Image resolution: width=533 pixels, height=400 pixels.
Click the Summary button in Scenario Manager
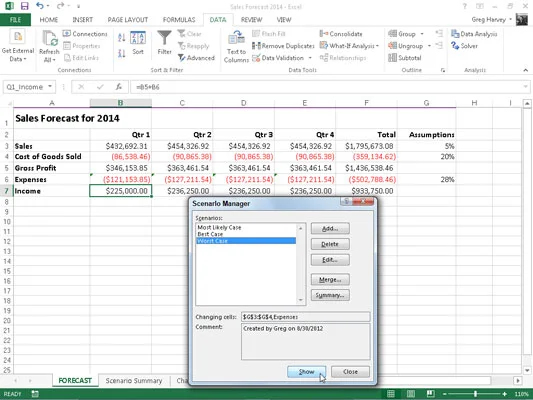(330, 295)
